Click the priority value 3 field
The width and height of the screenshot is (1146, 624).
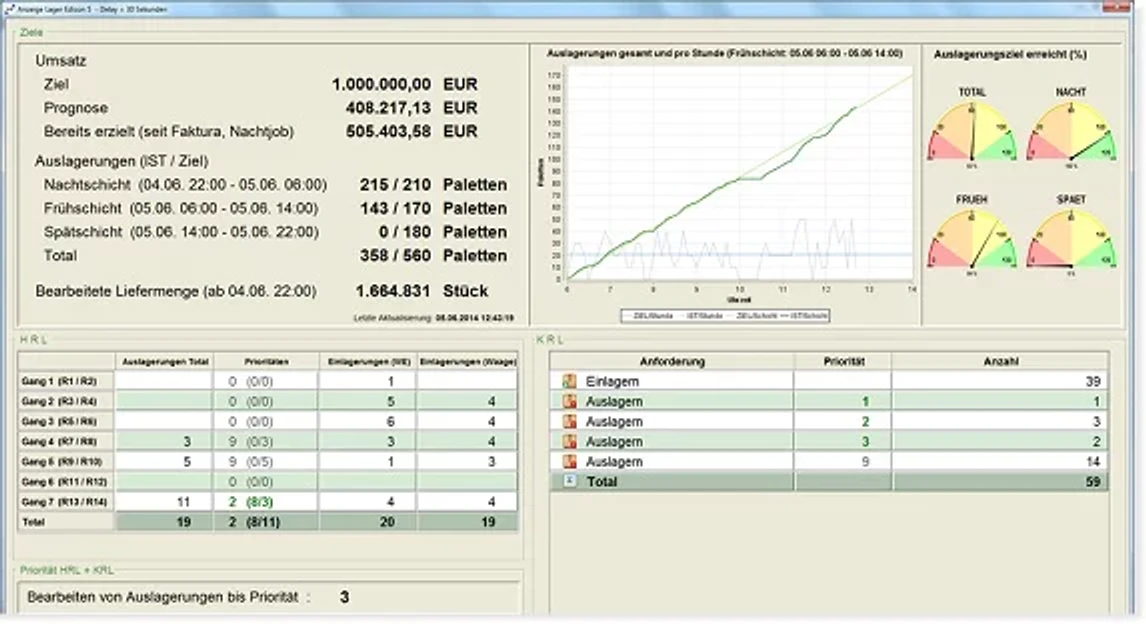pos(344,597)
